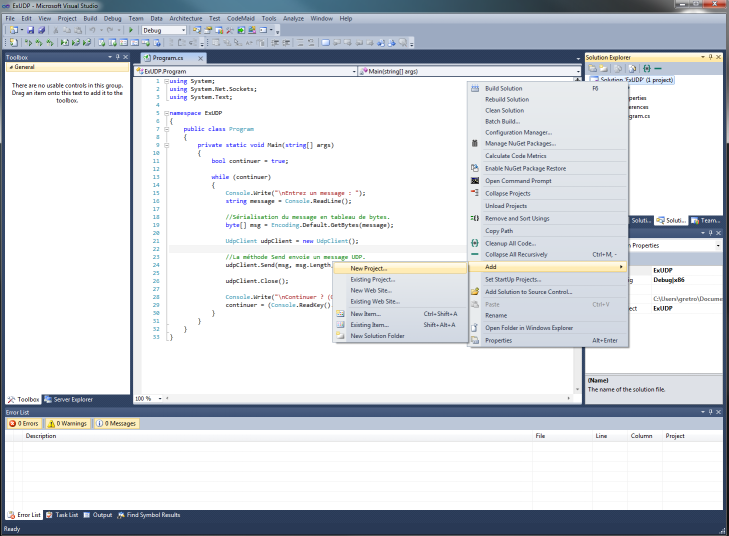Click the Cleanup All Code icon
Image resolution: width=729 pixels, height=536 pixels.
pos(475,243)
